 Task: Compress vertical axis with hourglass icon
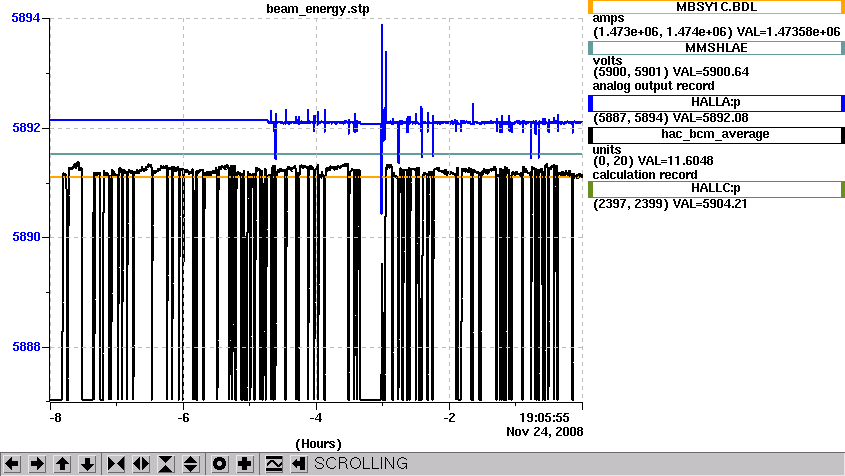(166, 464)
